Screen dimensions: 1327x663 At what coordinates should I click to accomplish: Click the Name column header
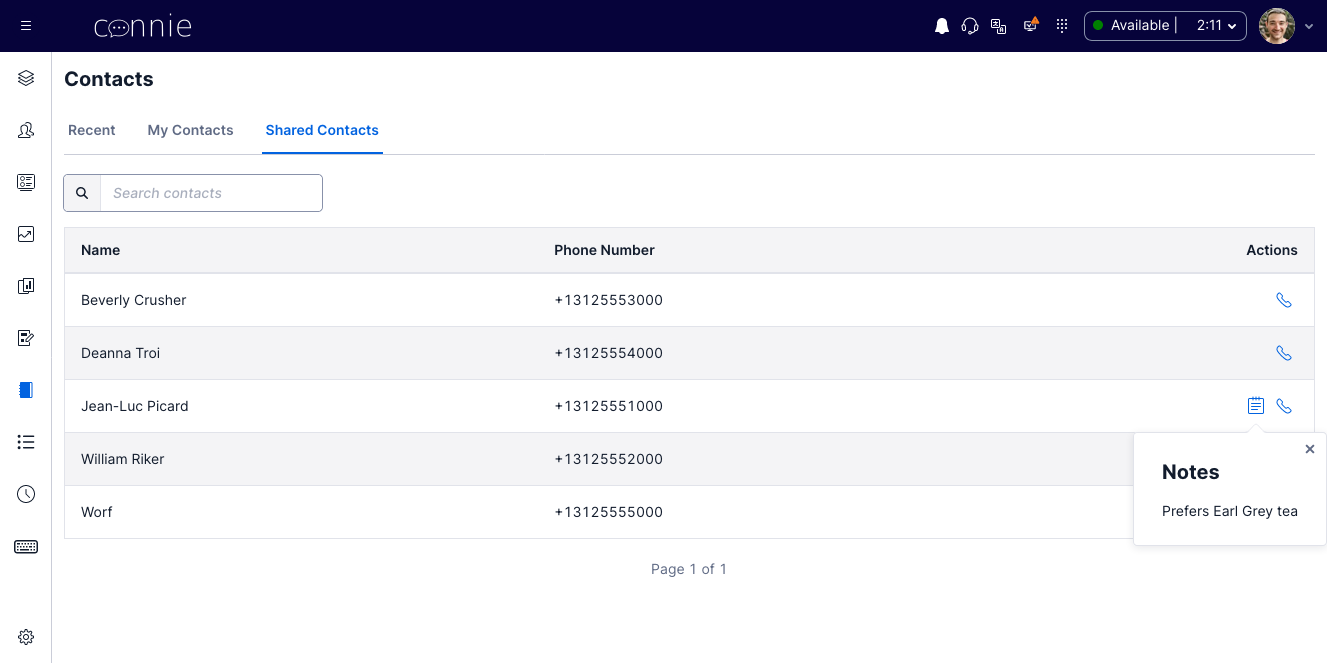pyautogui.click(x=100, y=250)
